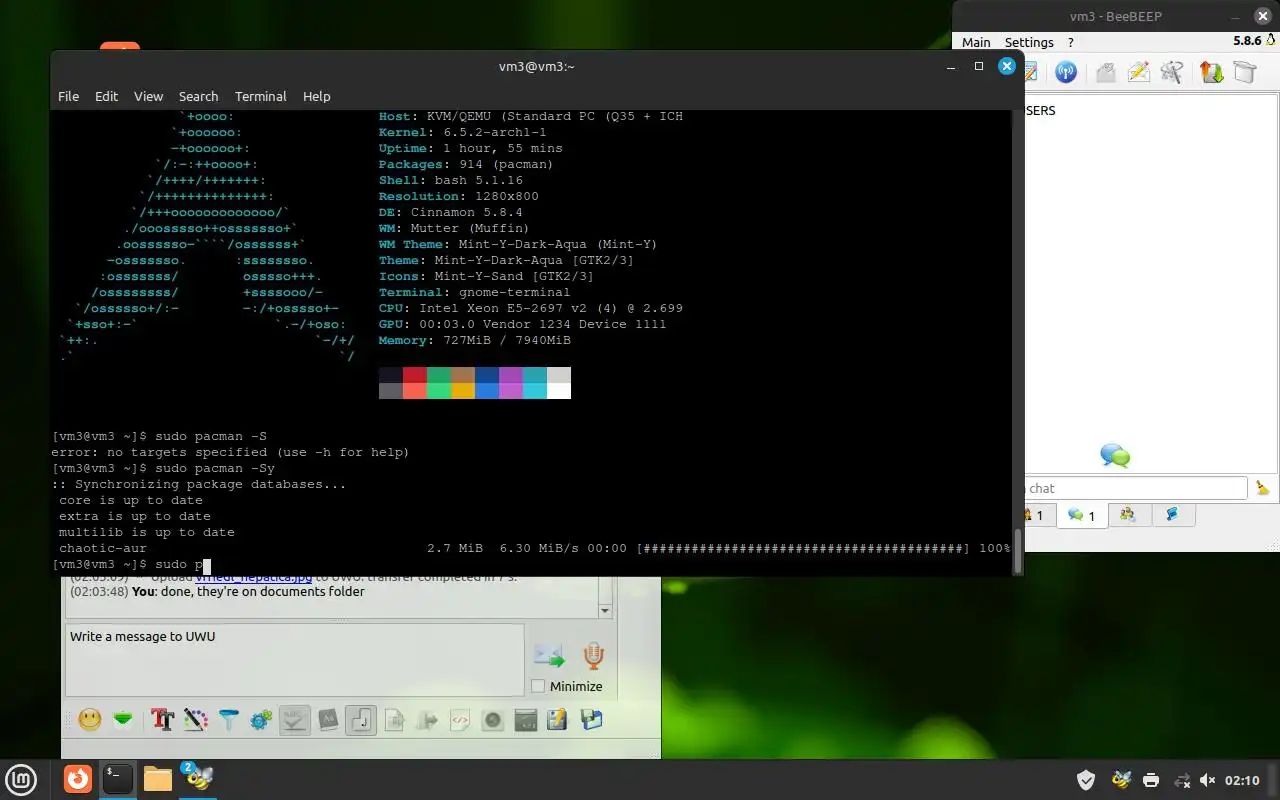
Task: Click the muted volume tray icon
Action: pos(1207,780)
